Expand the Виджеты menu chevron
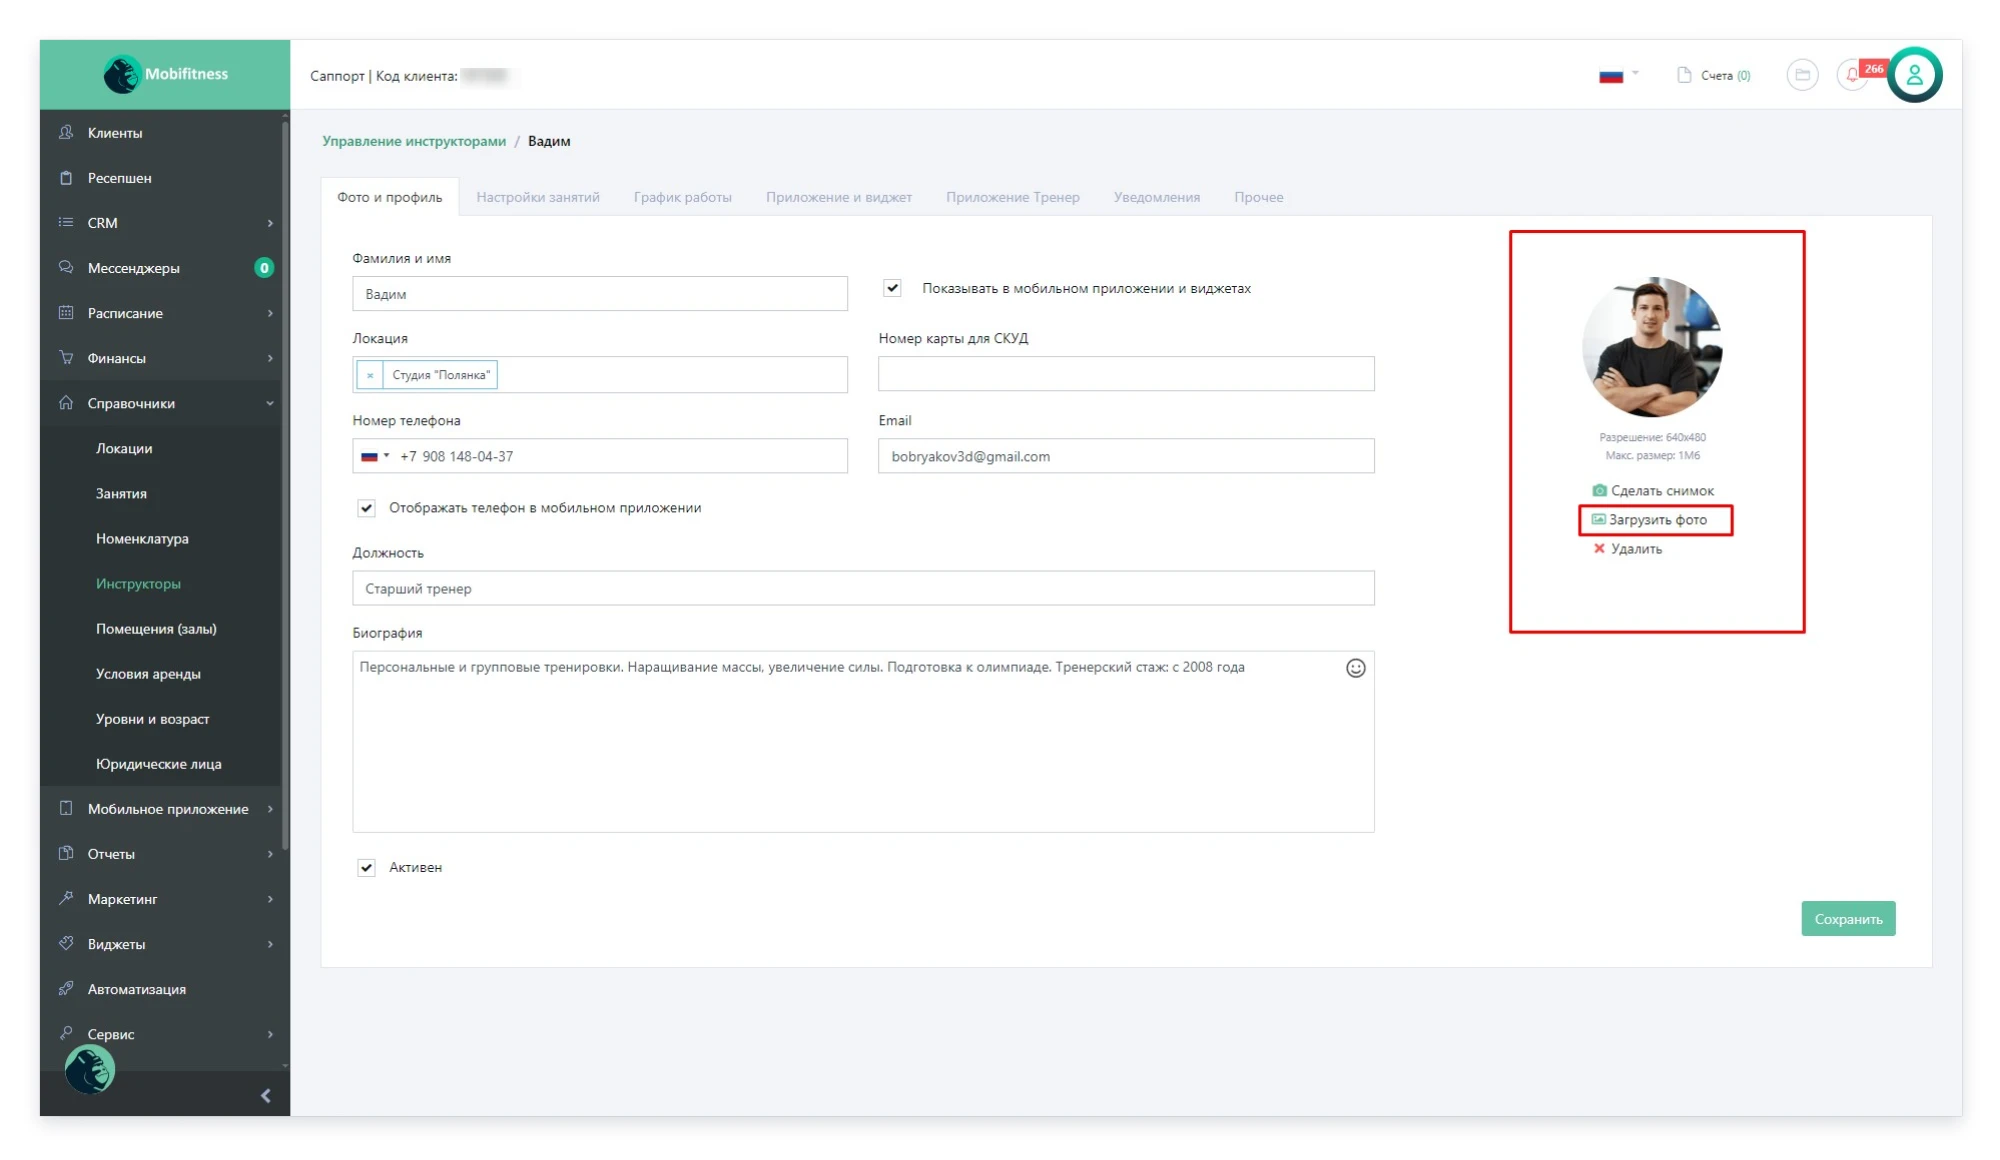 tap(270, 943)
